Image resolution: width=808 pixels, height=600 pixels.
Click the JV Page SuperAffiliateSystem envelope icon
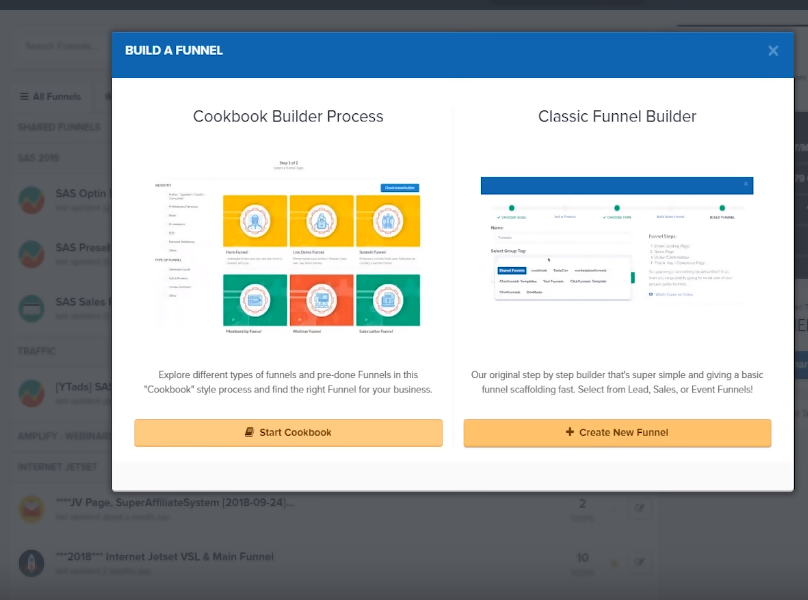pyautogui.click(x=31, y=509)
